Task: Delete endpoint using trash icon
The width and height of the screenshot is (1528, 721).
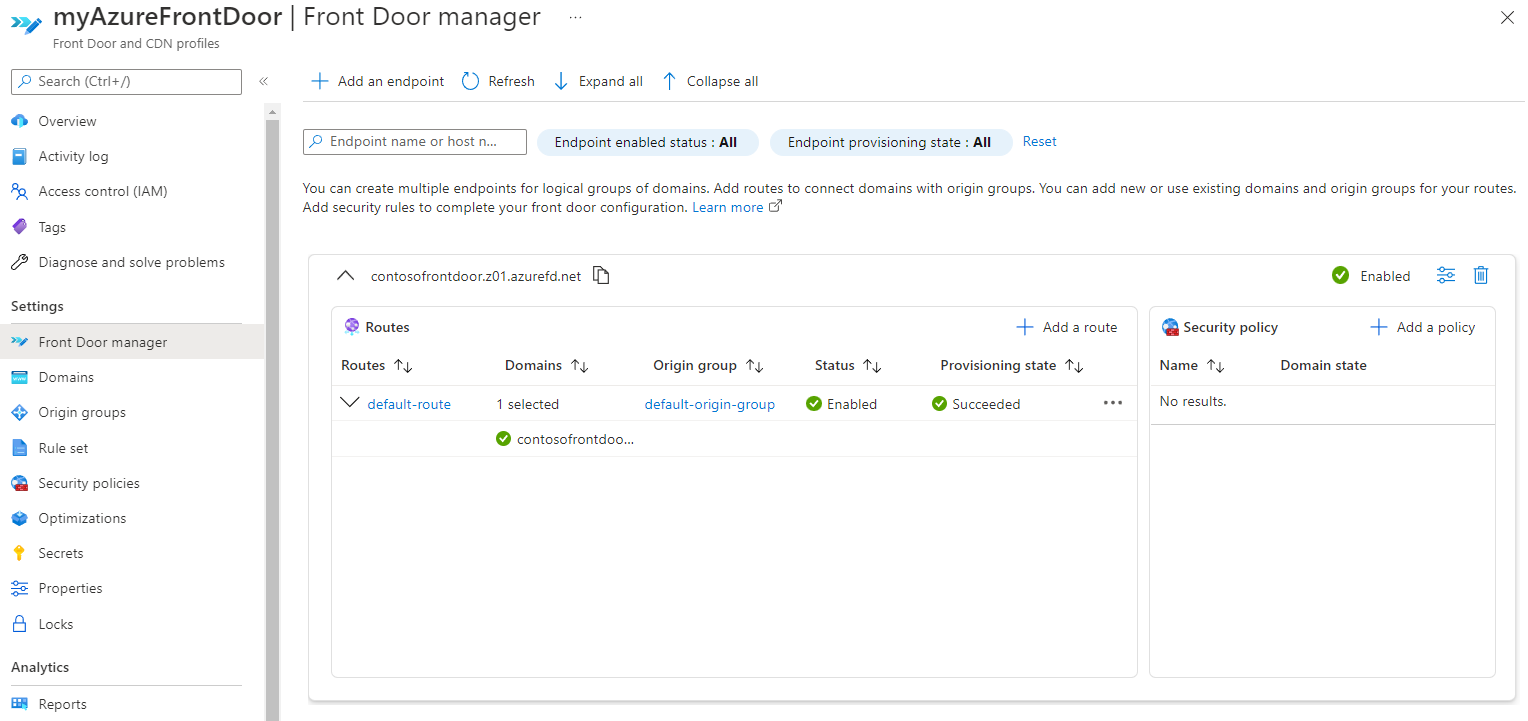Action: point(1481,275)
